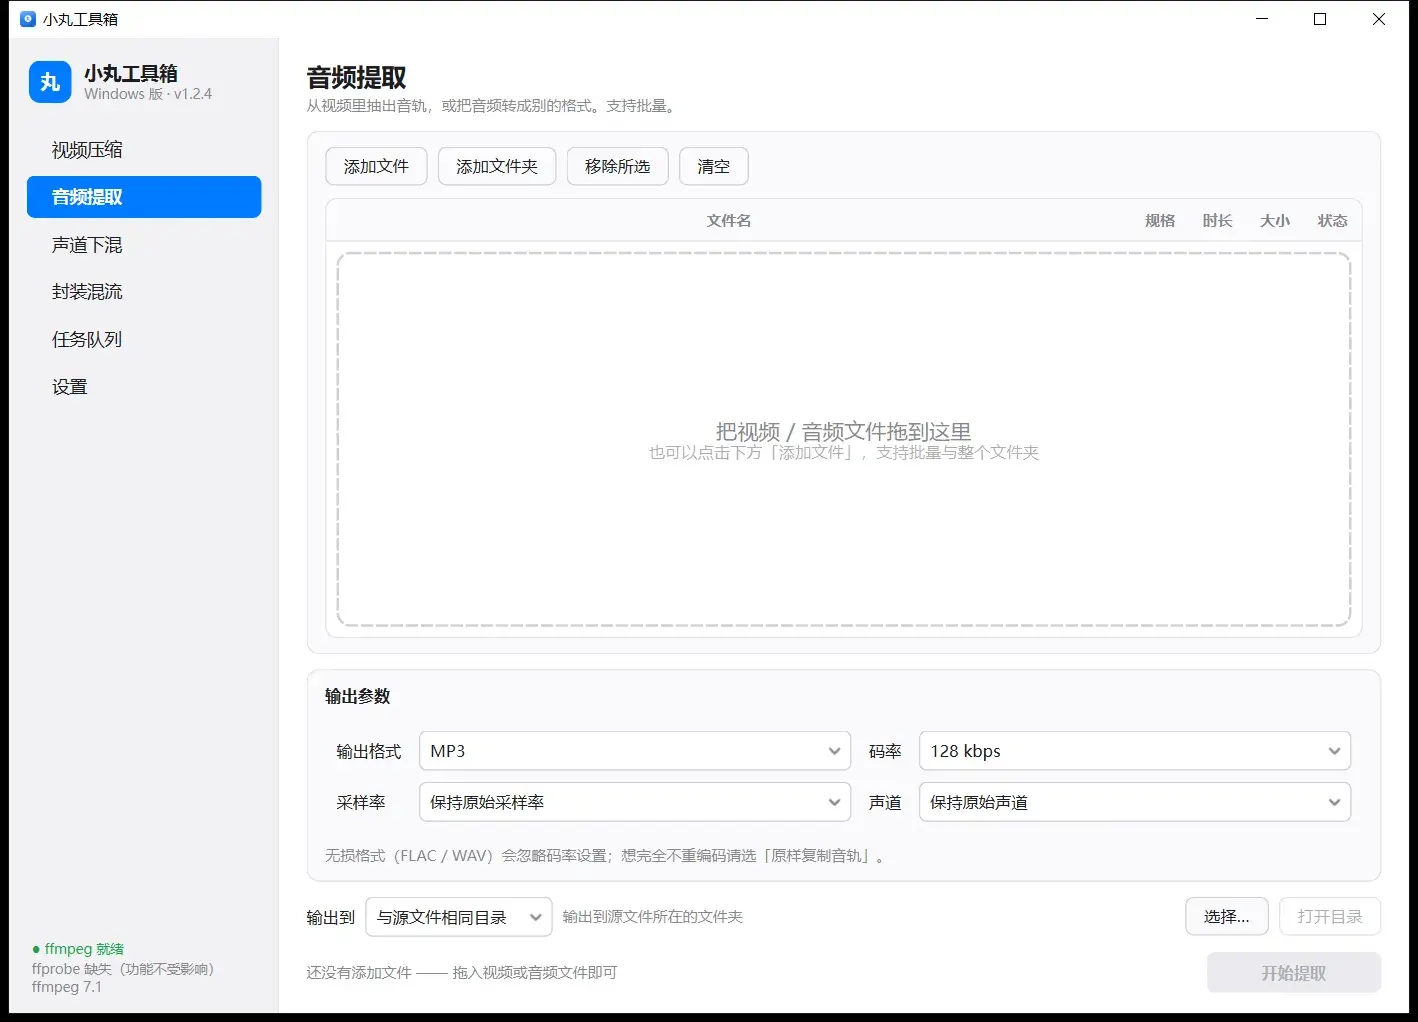The height and width of the screenshot is (1022, 1418).
Task: Click the 添加文件 button
Action: [376, 167]
